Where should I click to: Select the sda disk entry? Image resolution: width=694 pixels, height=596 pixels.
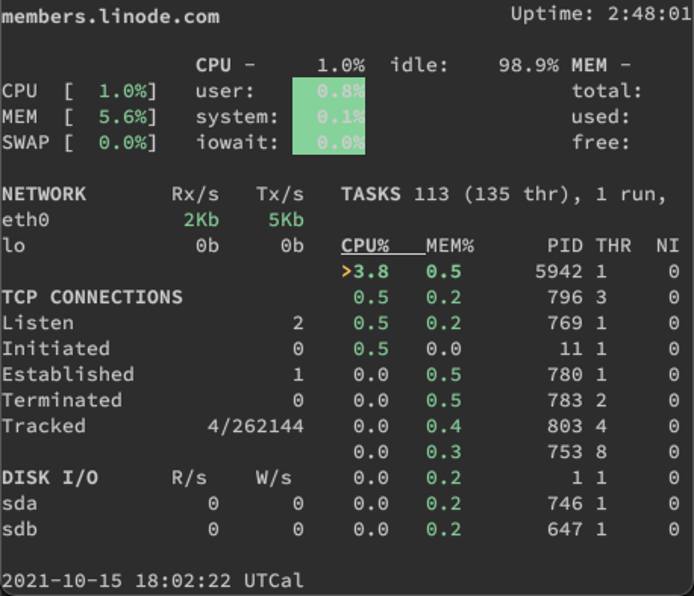pyautogui.click(x=20, y=503)
